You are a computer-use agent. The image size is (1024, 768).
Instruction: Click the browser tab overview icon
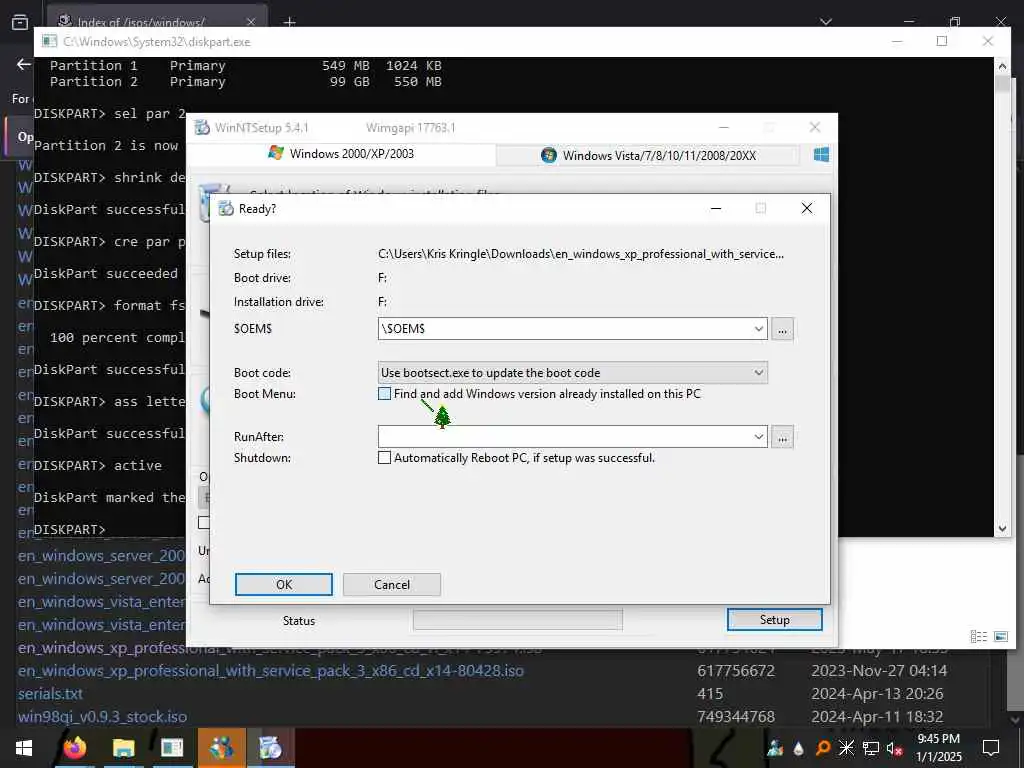tap(20, 22)
